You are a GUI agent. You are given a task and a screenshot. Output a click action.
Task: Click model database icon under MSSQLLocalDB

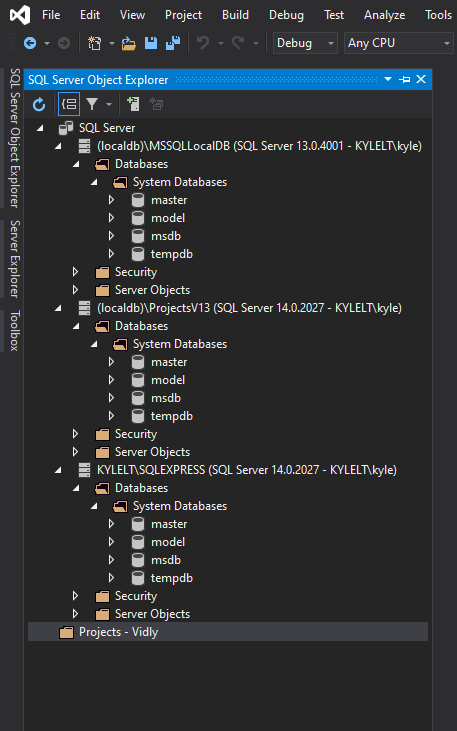(138, 218)
